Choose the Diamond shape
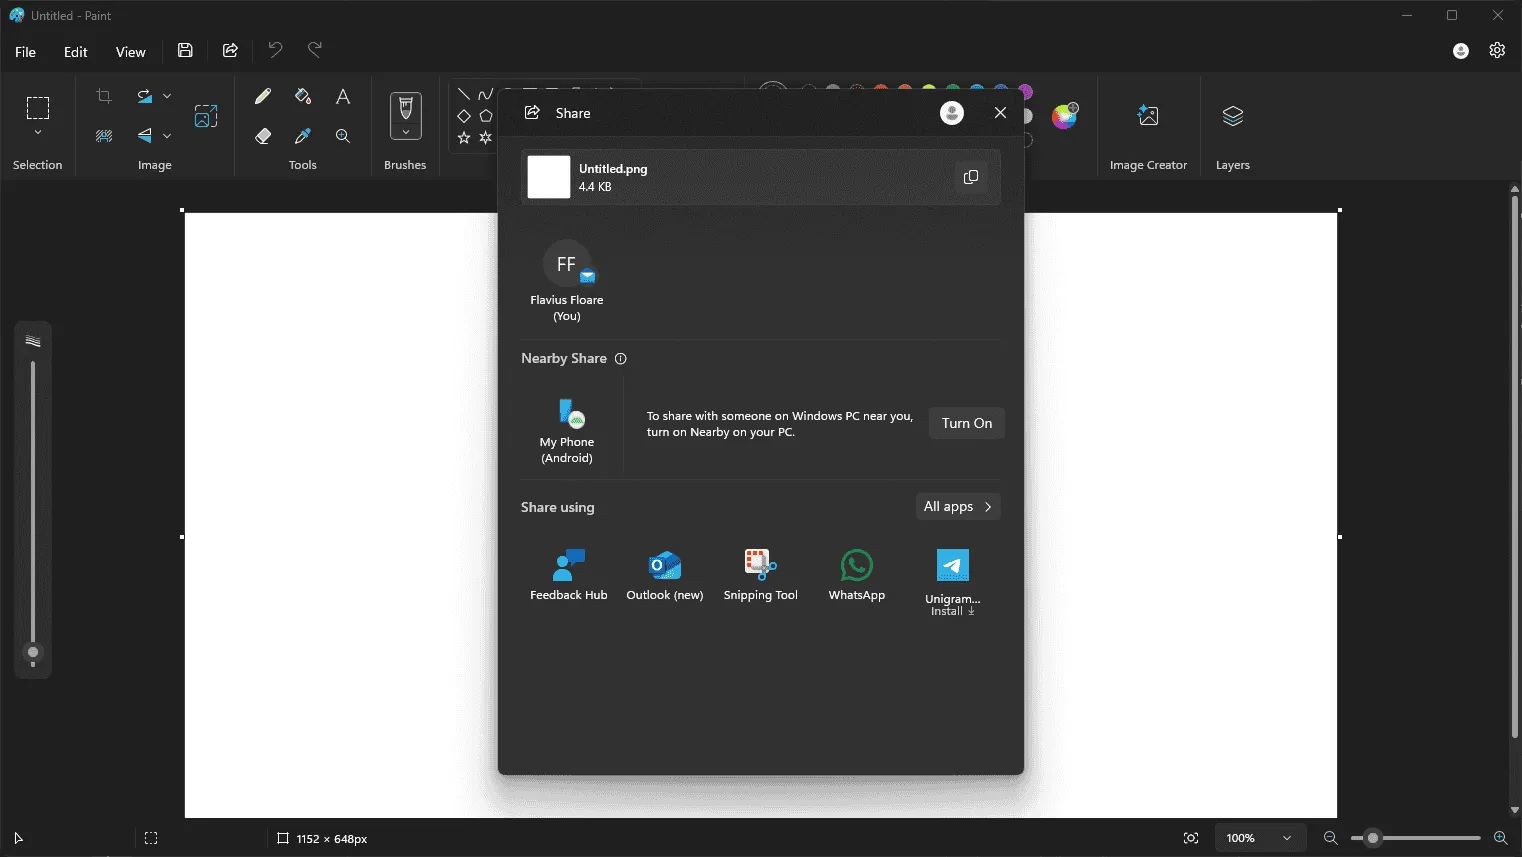The image size is (1522, 857). [464, 116]
